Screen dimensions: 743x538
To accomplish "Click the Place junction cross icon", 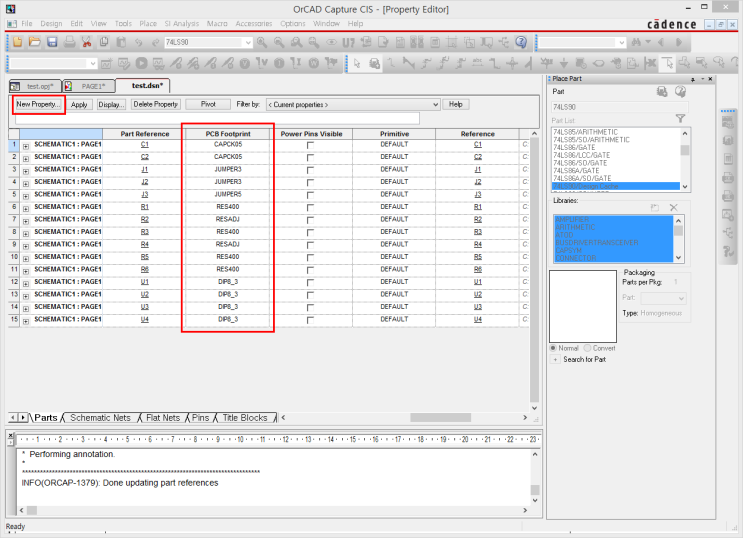I will click(x=512, y=63).
